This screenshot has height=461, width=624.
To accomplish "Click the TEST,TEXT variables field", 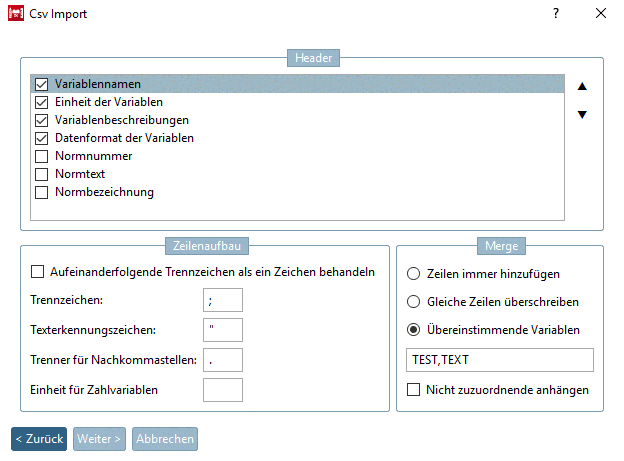I will [x=499, y=360].
